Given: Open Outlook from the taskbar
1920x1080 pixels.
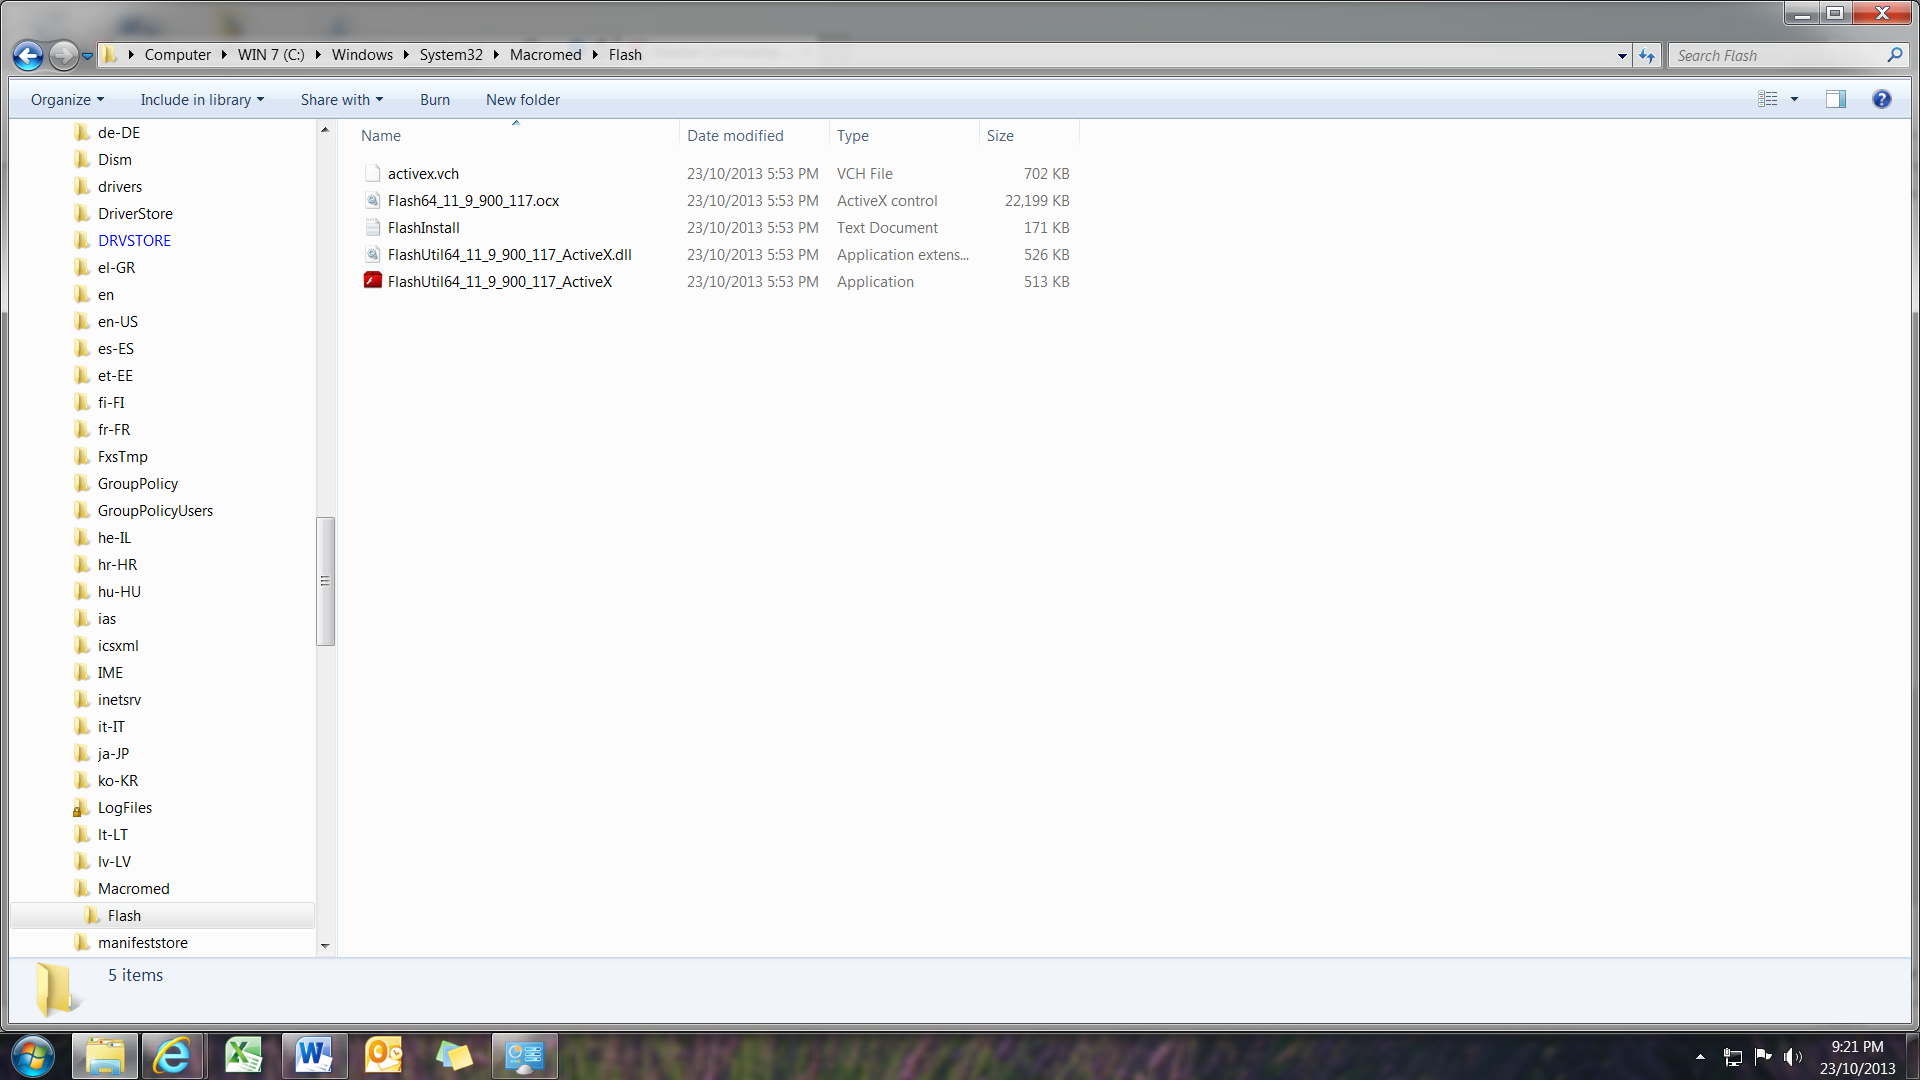Looking at the screenshot, I should (x=384, y=1055).
